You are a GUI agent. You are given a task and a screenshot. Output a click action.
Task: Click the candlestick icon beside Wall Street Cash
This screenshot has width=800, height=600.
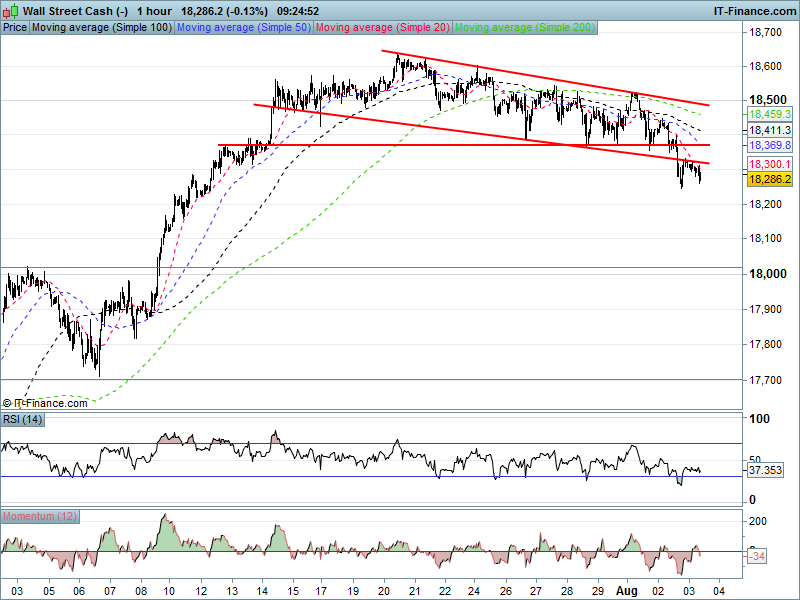[x=11, y=11]
